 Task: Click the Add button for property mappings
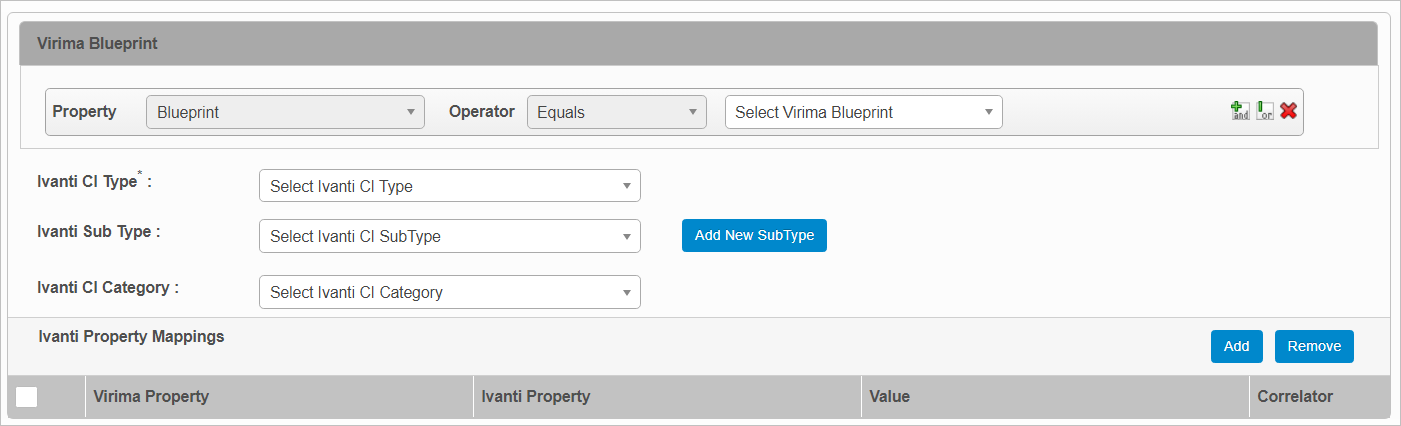click(1236, 346)
